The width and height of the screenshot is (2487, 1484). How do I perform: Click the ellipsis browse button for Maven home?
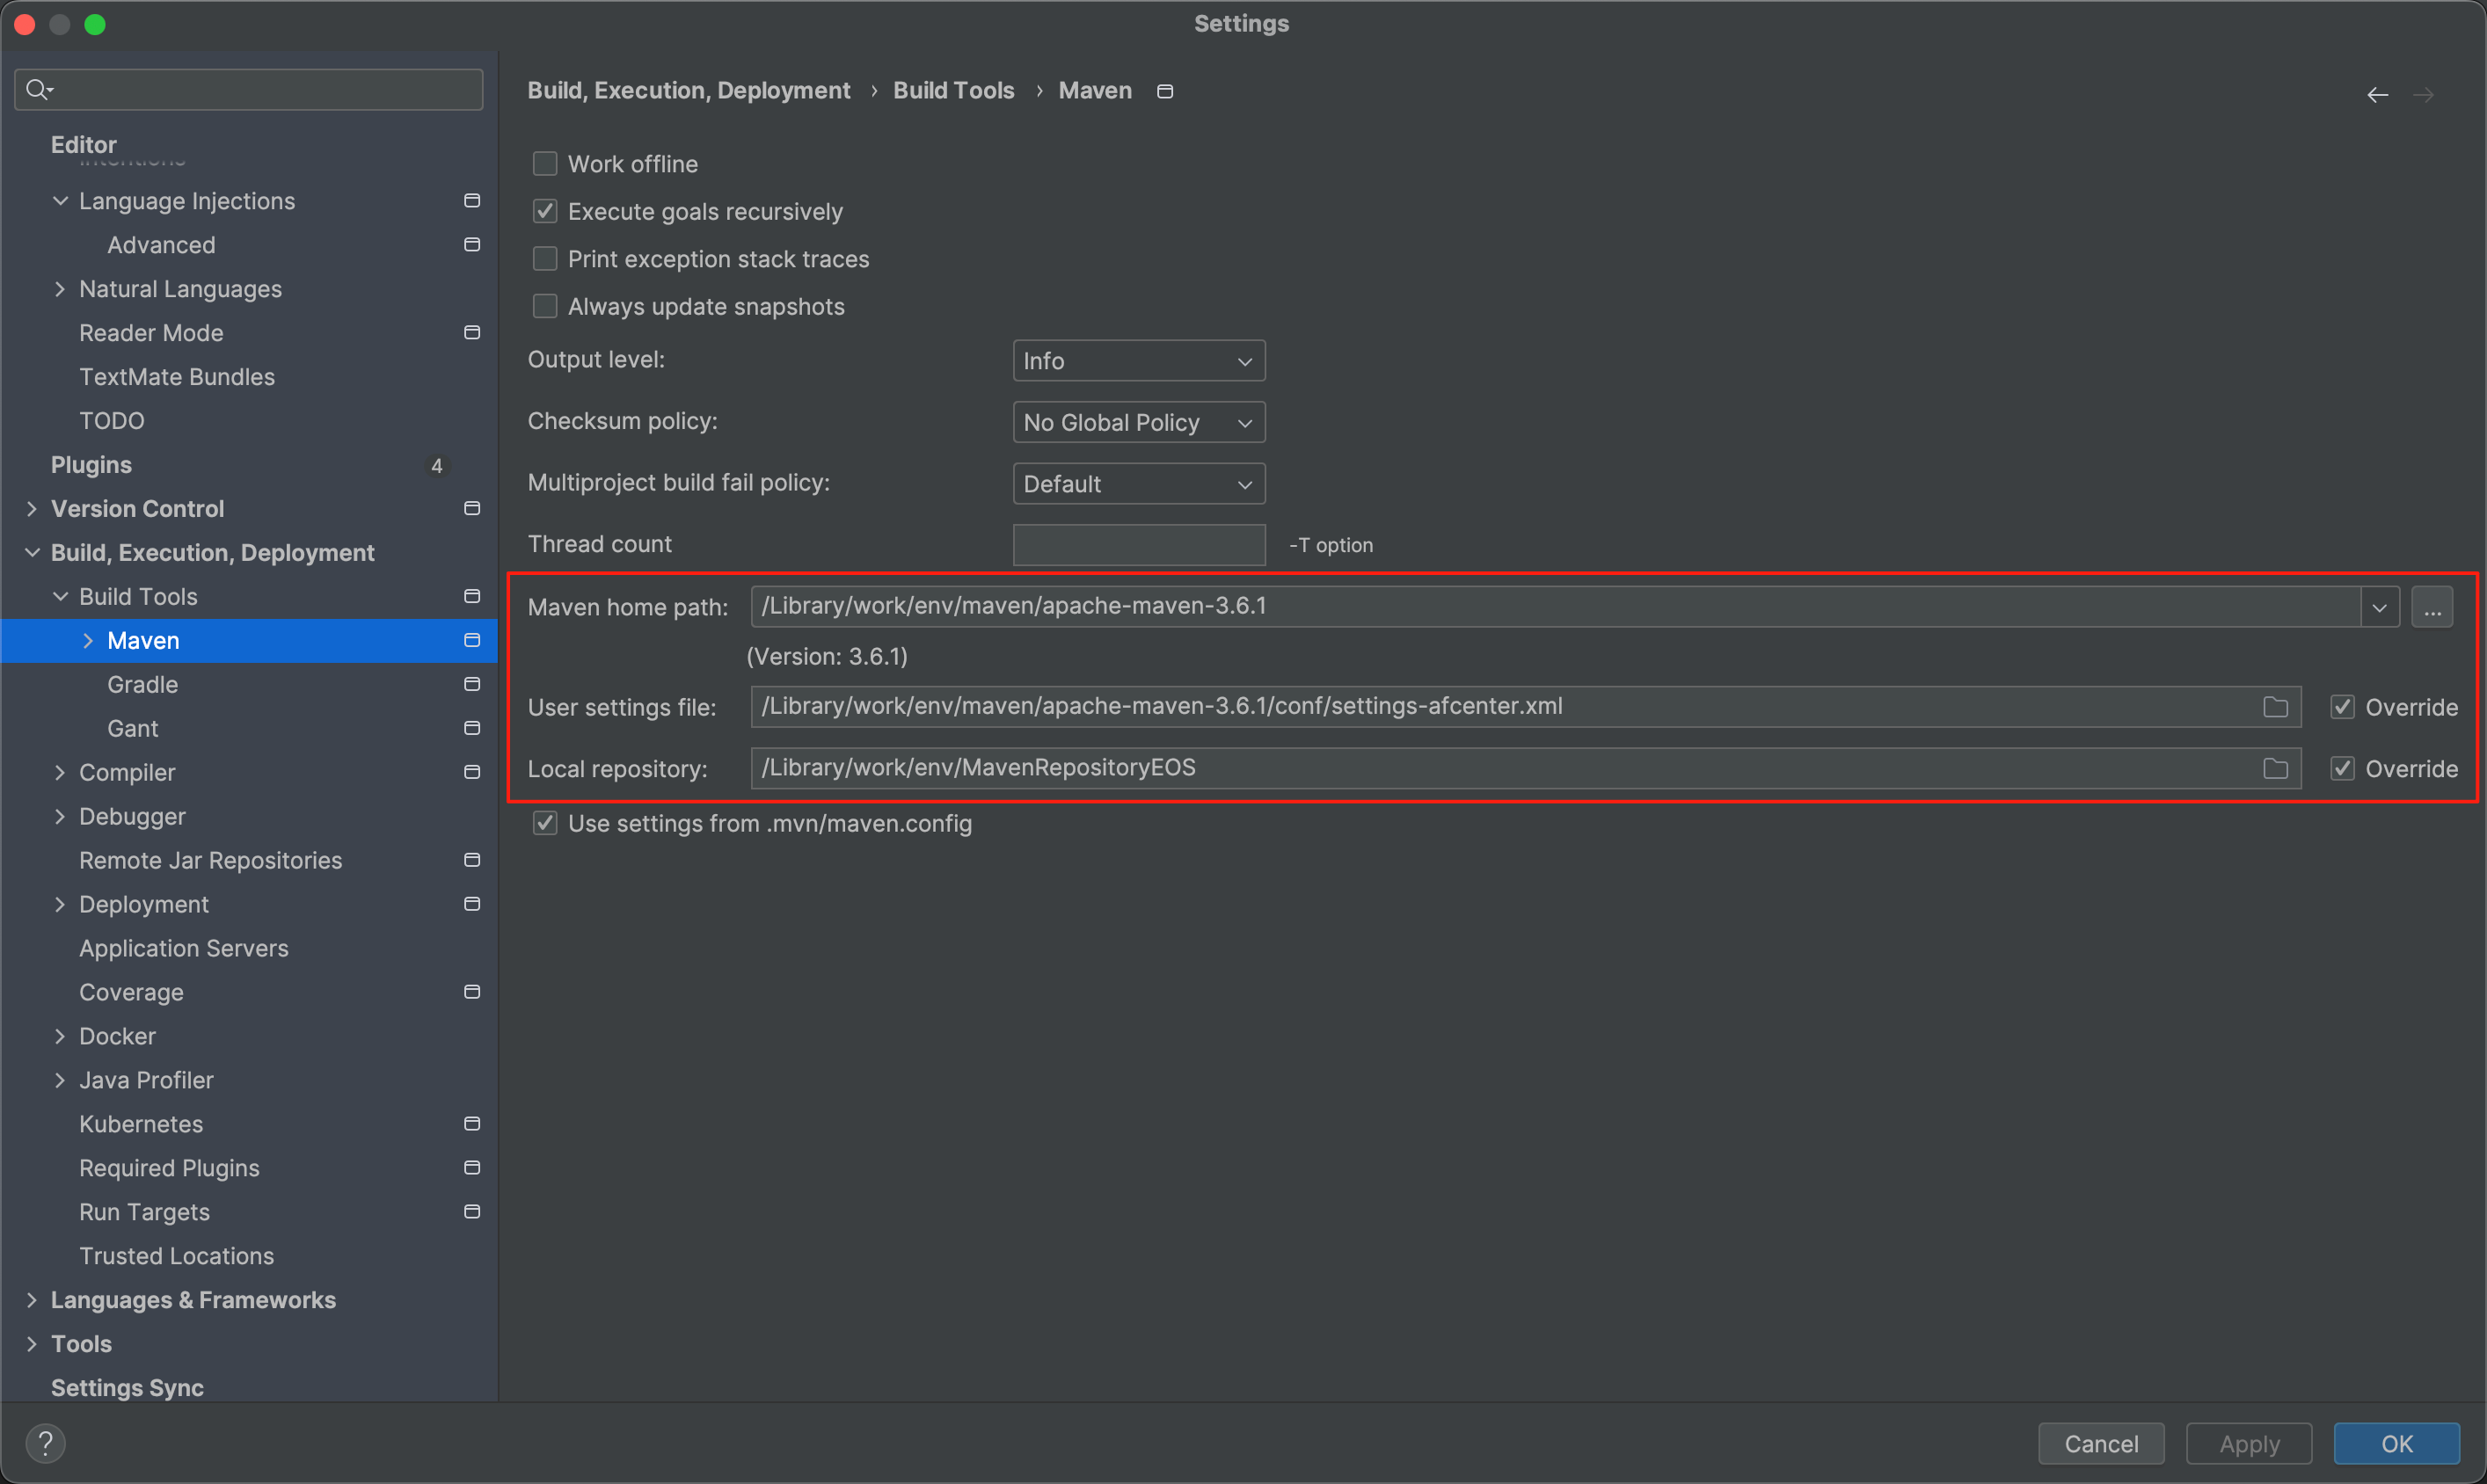click(2432, 607)
